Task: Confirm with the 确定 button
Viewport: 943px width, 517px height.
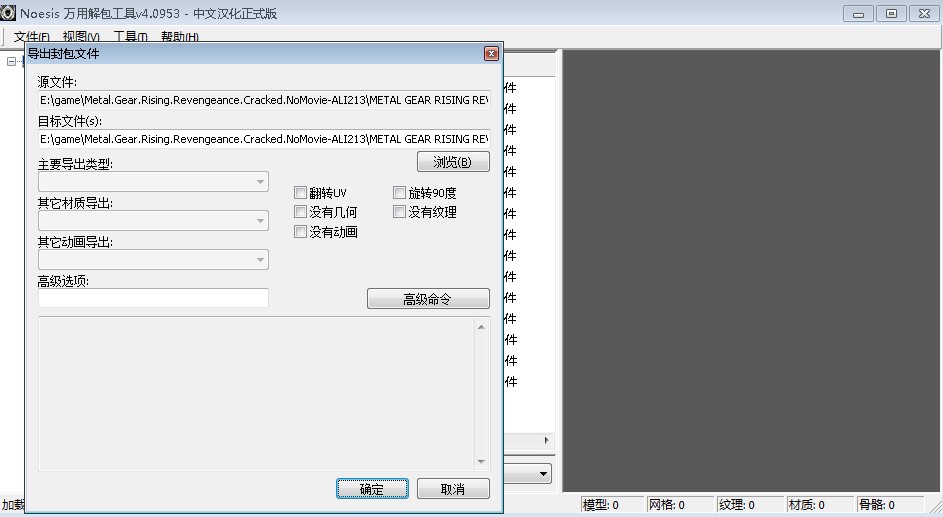Action: pyautogui.click(x=372, y=489)
